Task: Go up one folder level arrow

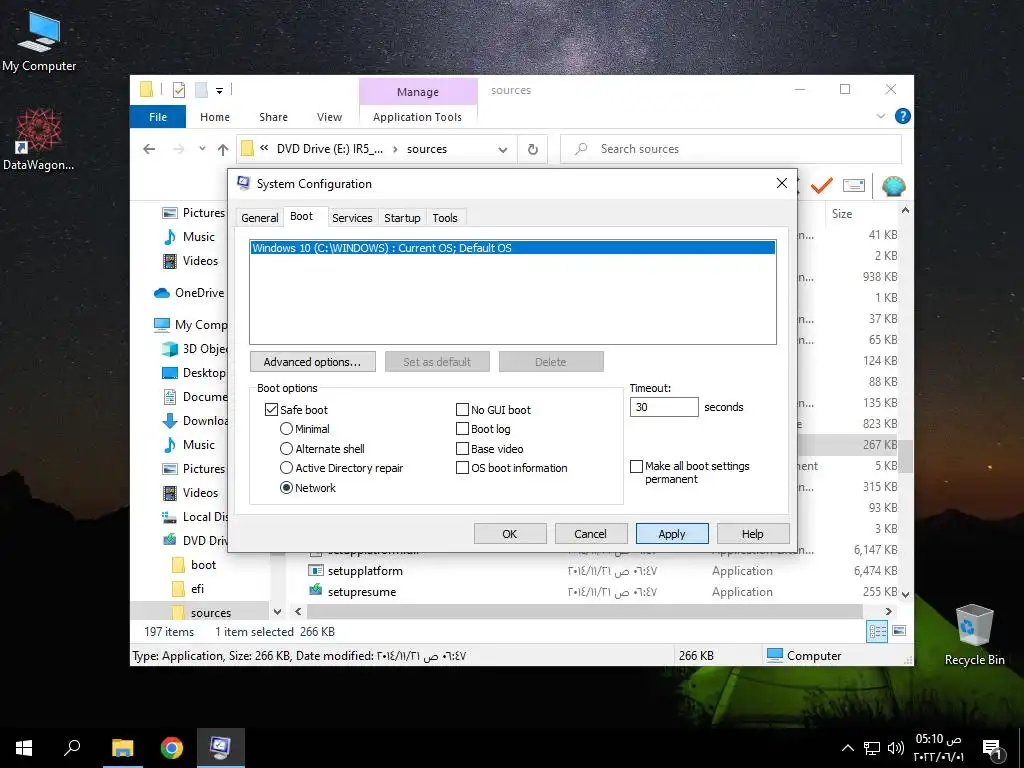Action: pyautogui.click(x=223, y=150)
